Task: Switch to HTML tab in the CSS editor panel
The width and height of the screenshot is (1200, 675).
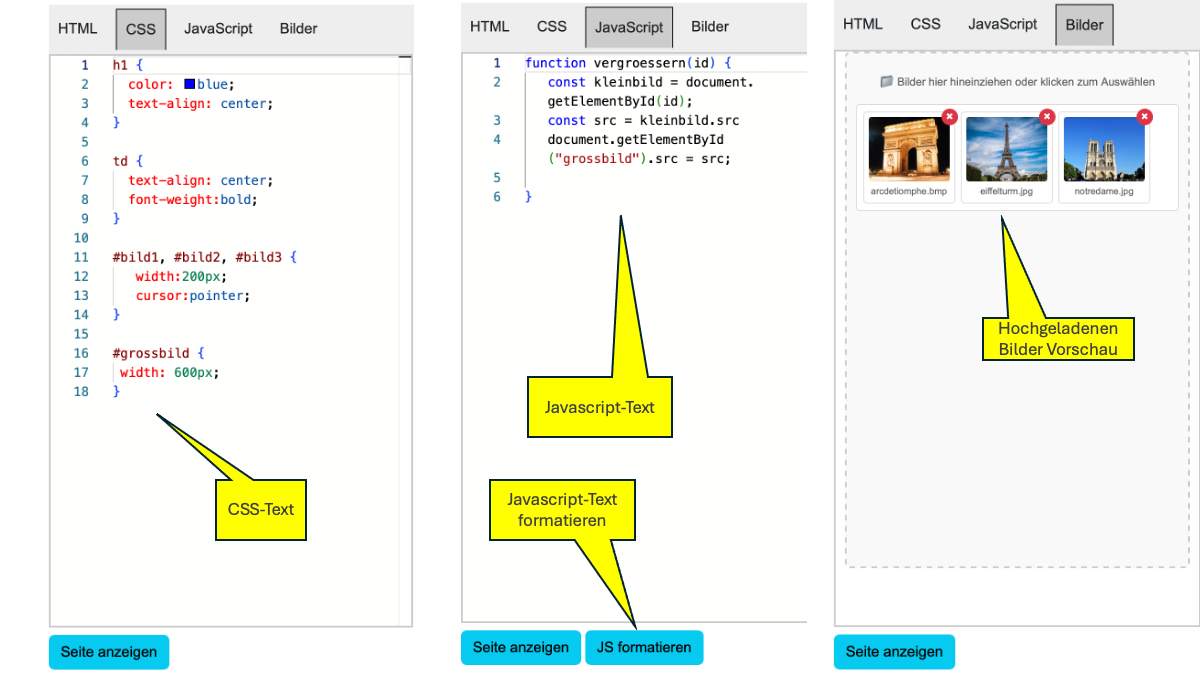Action: [x=78, y=29]
